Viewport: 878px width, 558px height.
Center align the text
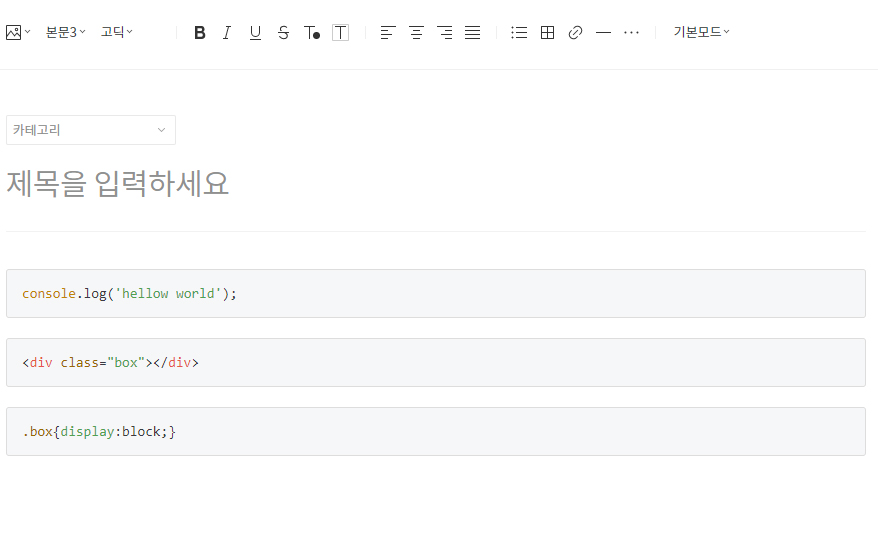tap(416, 33)
